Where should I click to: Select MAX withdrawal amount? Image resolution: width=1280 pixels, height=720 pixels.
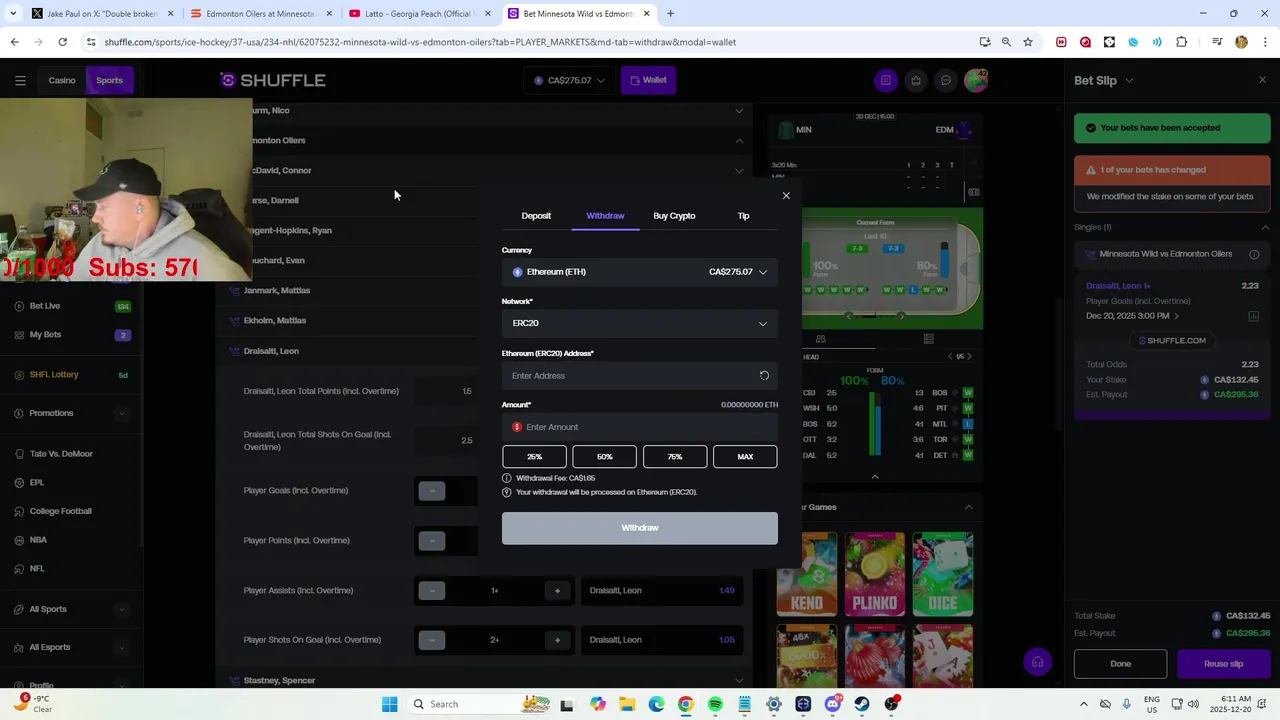point(745,457)
